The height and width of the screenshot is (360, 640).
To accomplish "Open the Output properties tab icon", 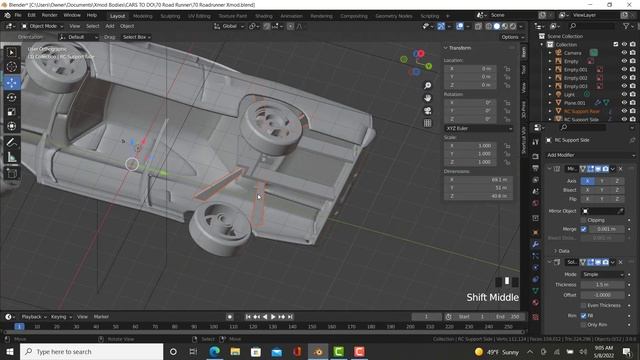I will point(536,168).
